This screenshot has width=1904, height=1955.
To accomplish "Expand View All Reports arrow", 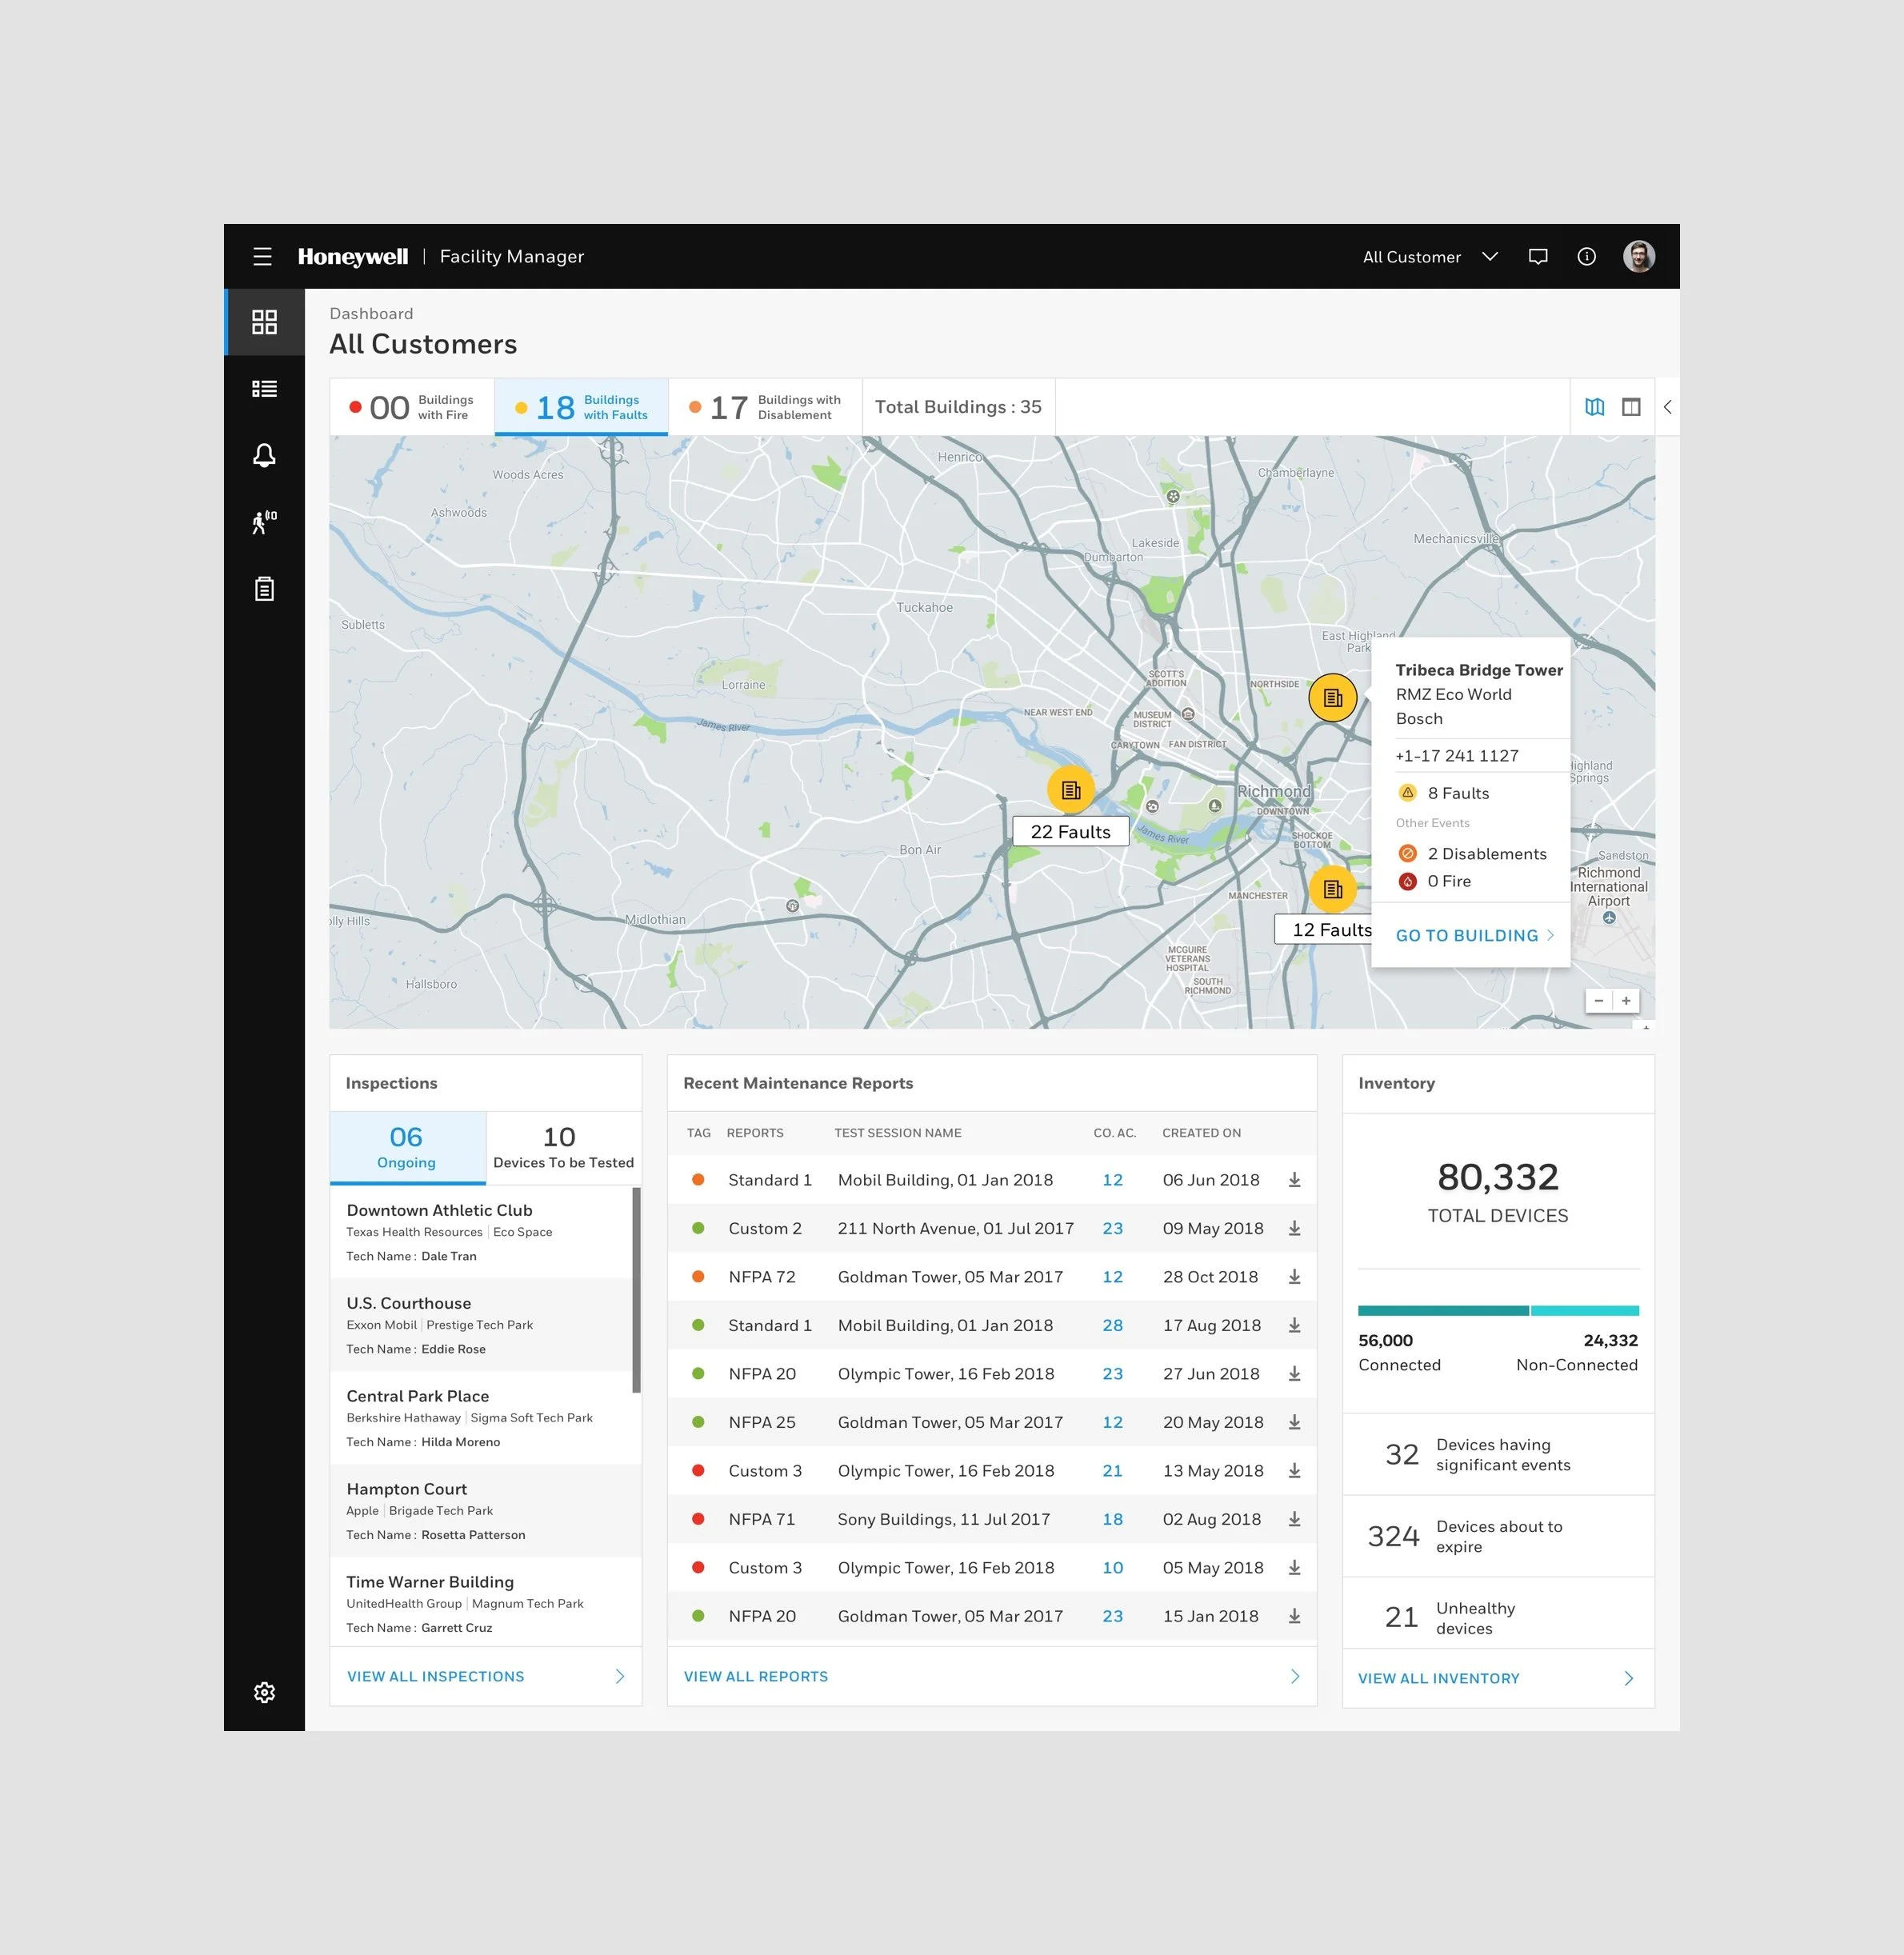I will coord(1294,1676).
